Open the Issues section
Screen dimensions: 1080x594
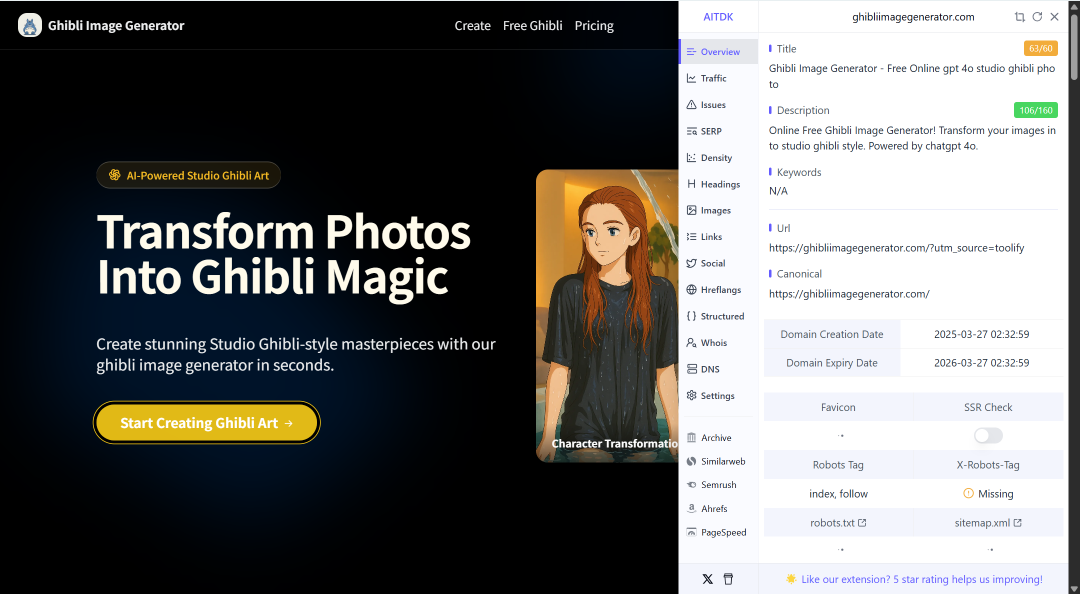tap(718, 105)
